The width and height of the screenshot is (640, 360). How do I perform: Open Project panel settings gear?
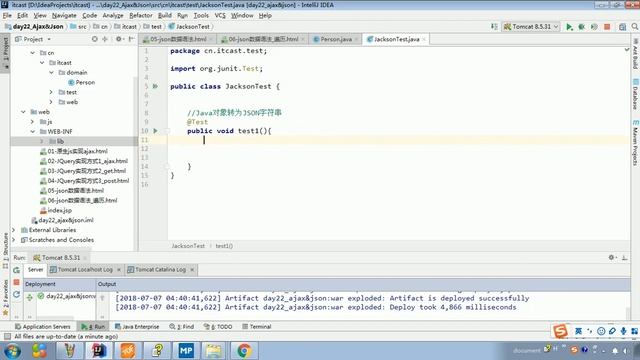(x=119, y=39)
